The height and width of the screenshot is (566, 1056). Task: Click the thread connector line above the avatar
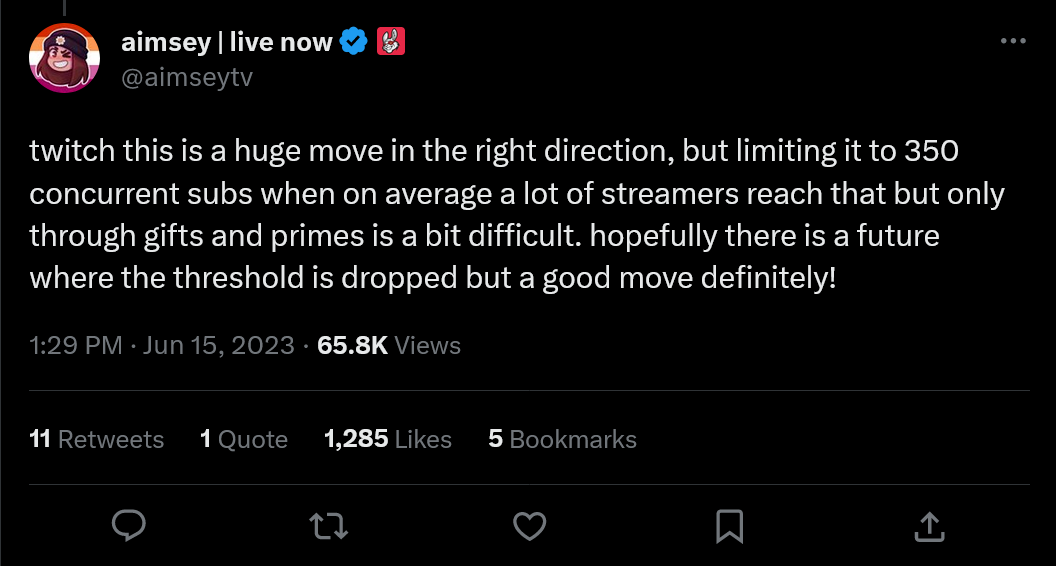(65, 6)
